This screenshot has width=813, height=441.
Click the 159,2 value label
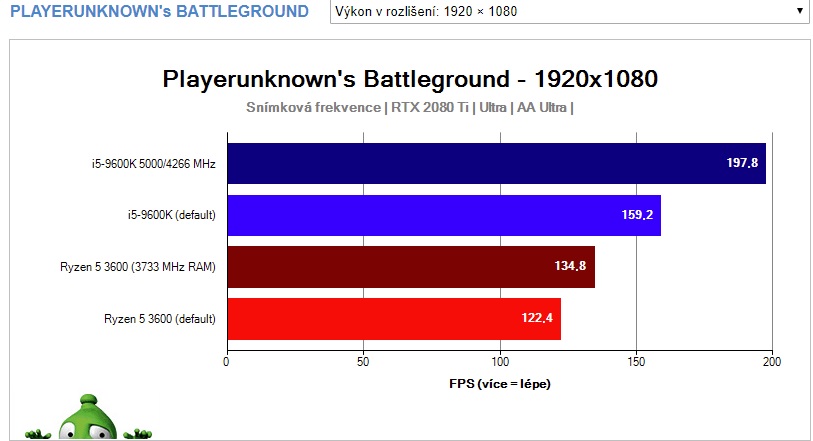(x=637, y=215)
